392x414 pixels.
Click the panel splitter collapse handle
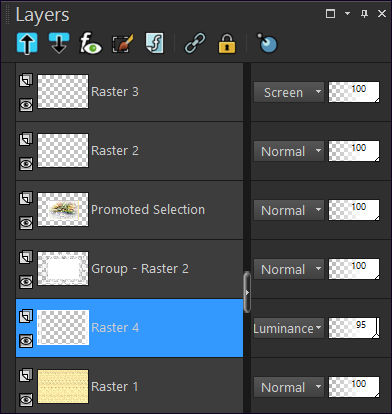tap(247, 292)
